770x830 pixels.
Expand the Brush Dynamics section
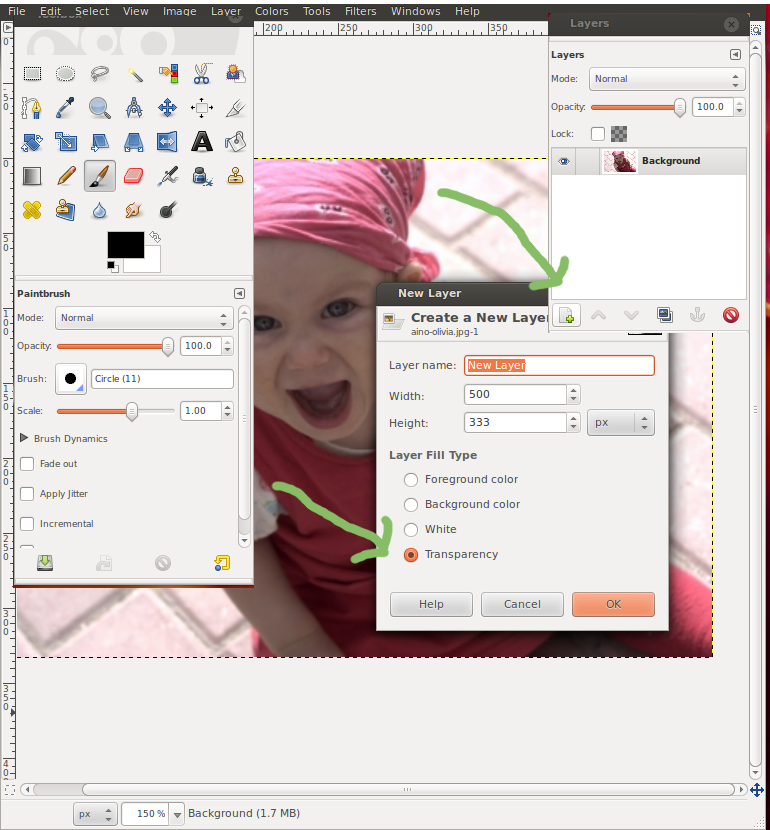[25, 438]
